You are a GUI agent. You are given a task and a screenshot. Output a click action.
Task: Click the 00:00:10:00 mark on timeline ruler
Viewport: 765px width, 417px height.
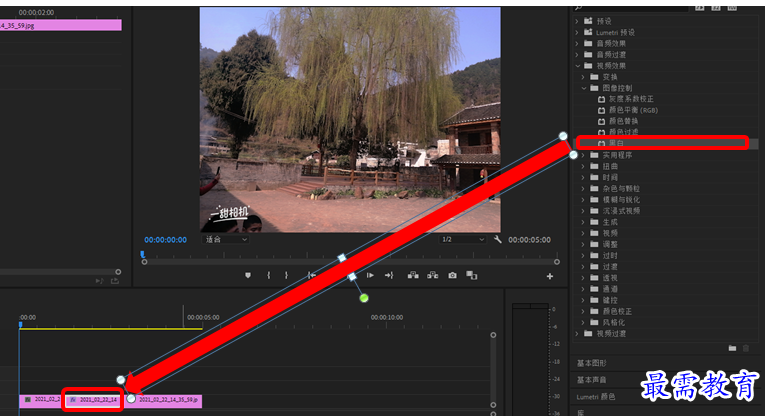click(386, 318)
